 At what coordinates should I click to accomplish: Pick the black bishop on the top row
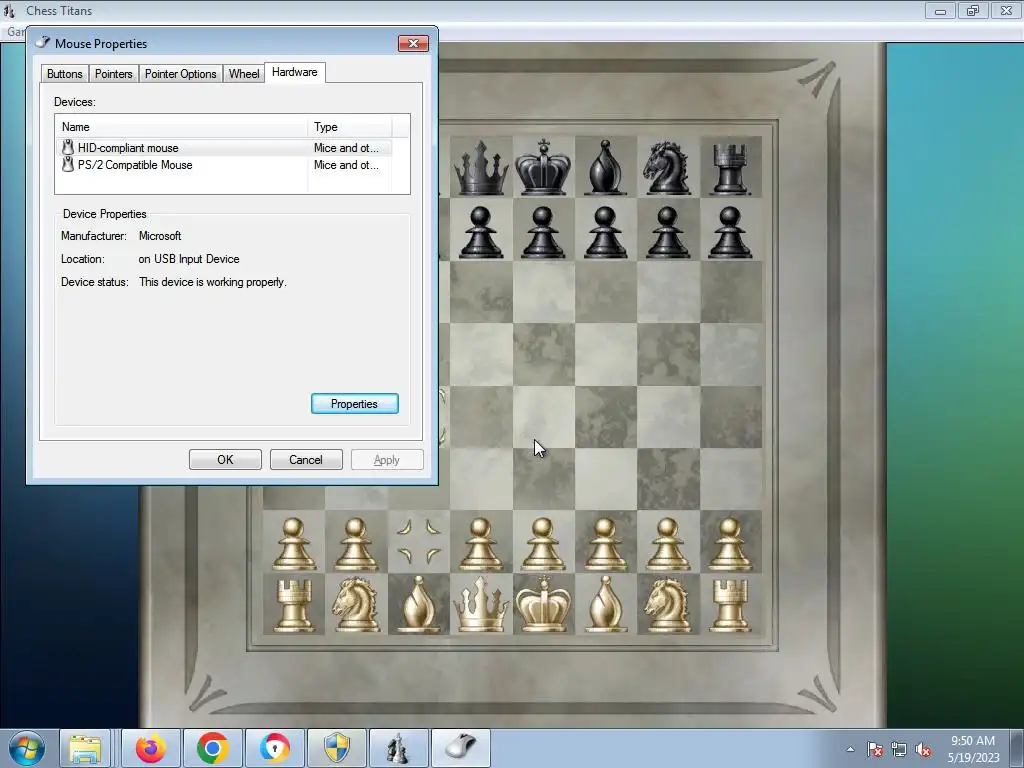pos(605,168)
